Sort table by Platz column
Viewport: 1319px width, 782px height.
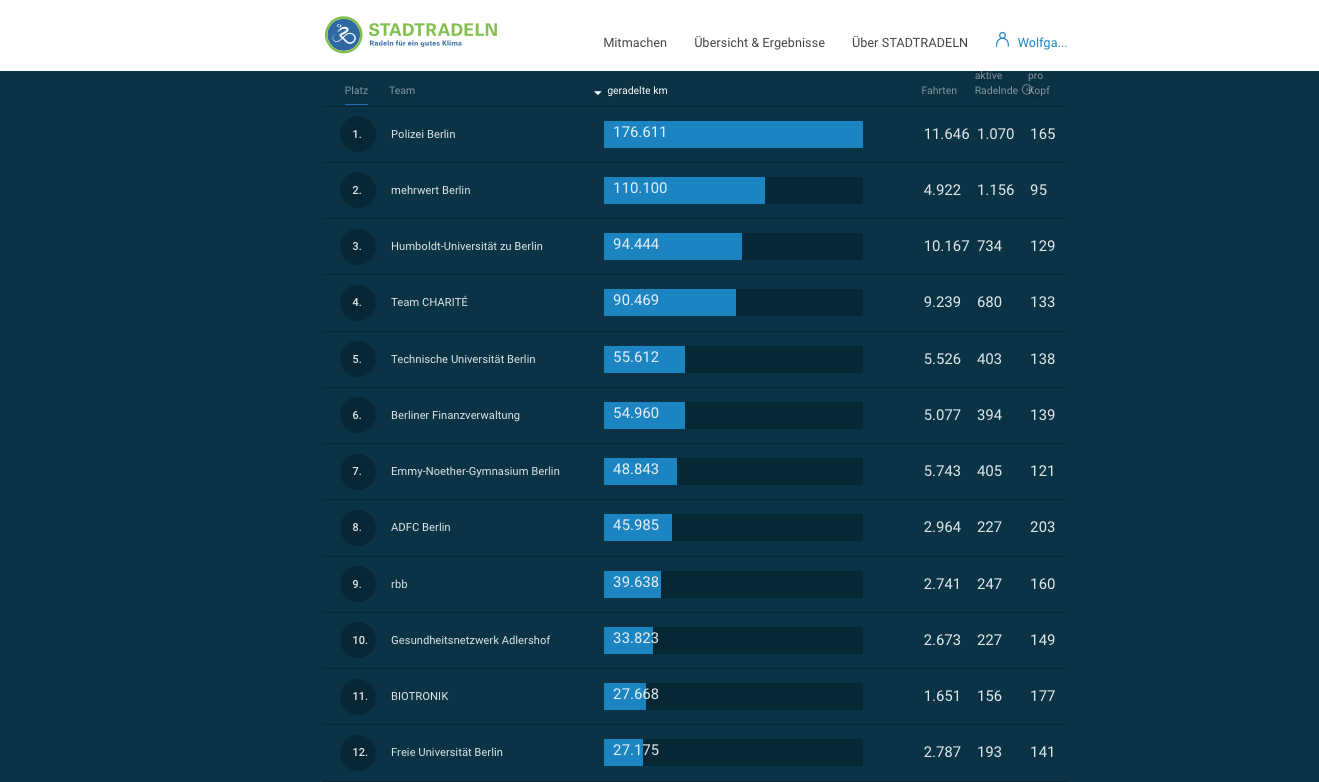[x=356, y=91]
